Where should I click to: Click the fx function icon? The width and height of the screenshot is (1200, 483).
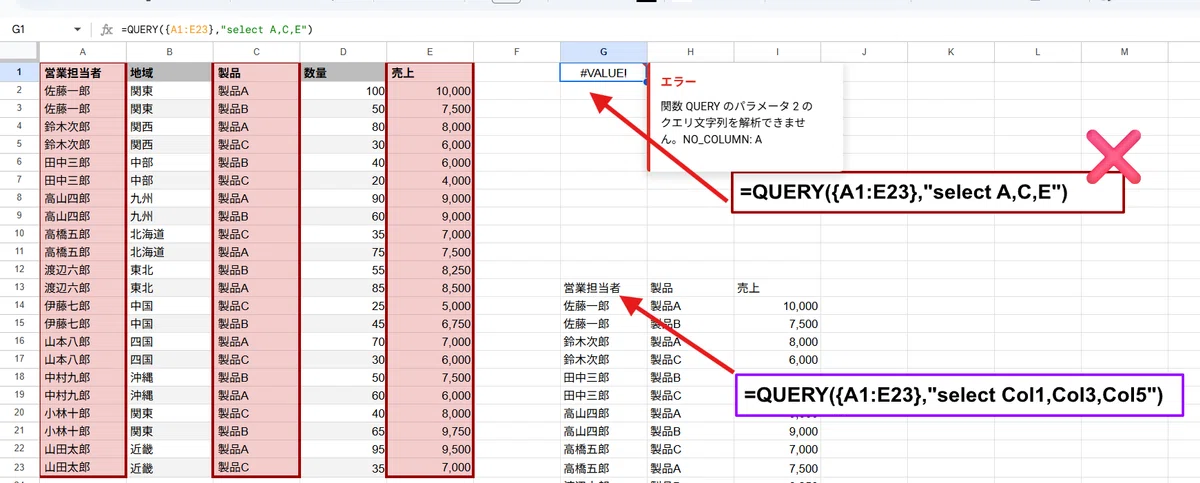tap(107, 30)
